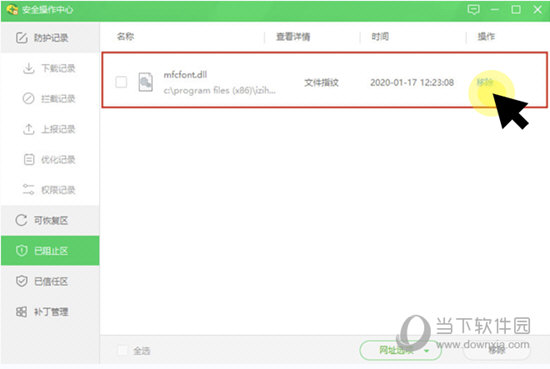Click the mfcfont.dll file icon
The width and height of the screenshot is (550, 369).
pyautogui.click(x=145, y=82)
